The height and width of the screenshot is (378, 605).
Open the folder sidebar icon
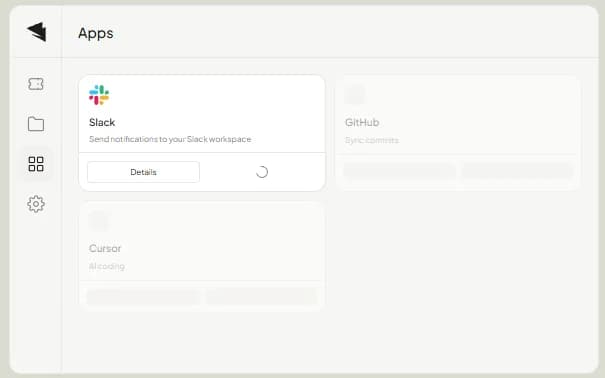pos(36,124)
